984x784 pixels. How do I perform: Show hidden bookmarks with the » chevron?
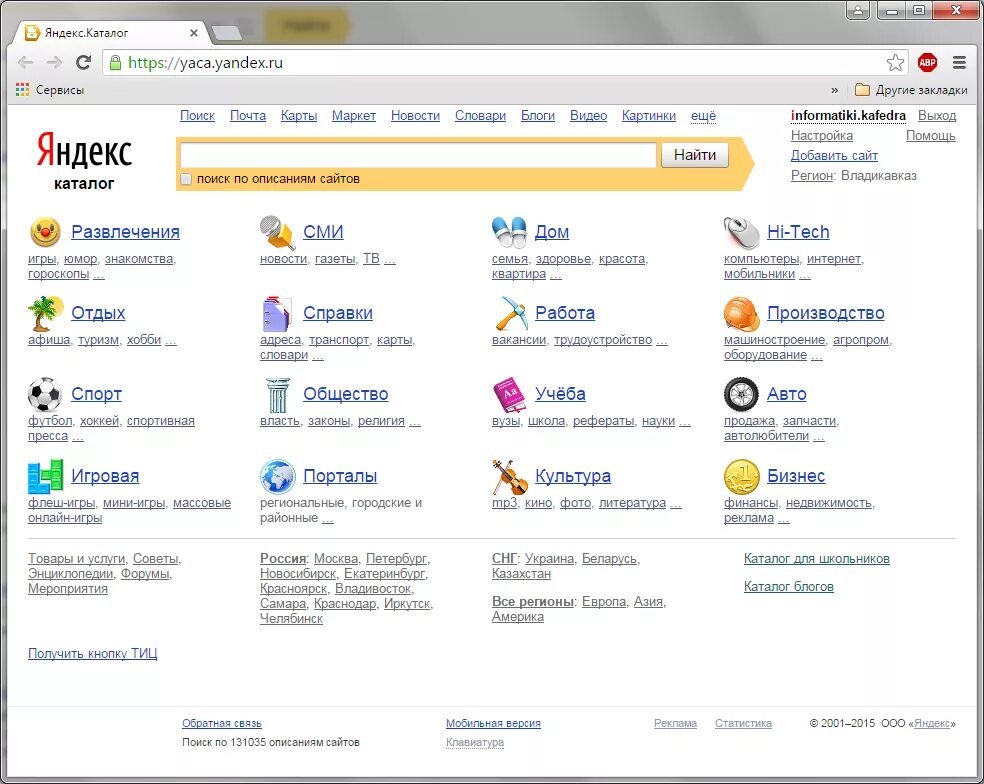834,90
